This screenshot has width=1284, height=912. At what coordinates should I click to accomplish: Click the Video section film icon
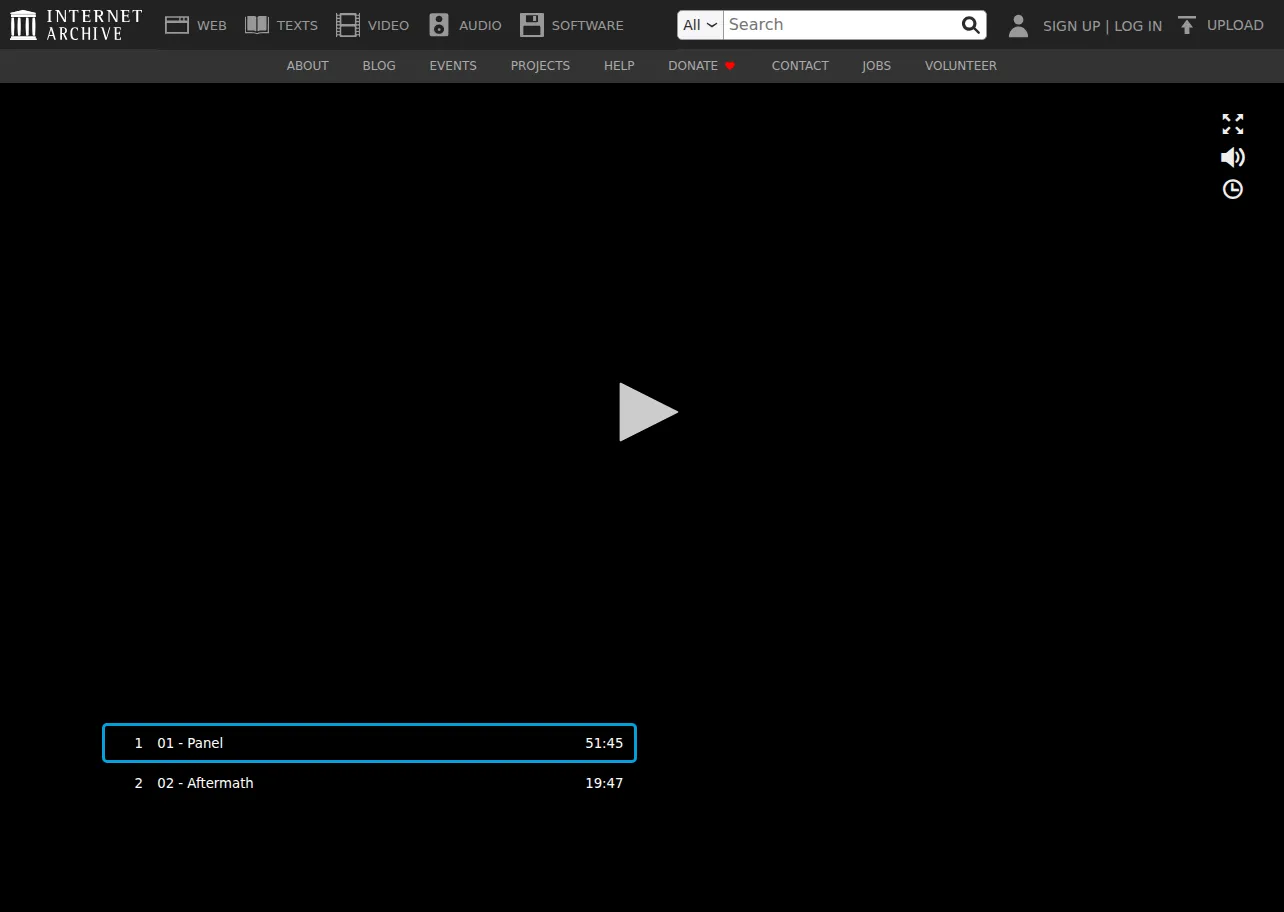click(x=348, y=25)
